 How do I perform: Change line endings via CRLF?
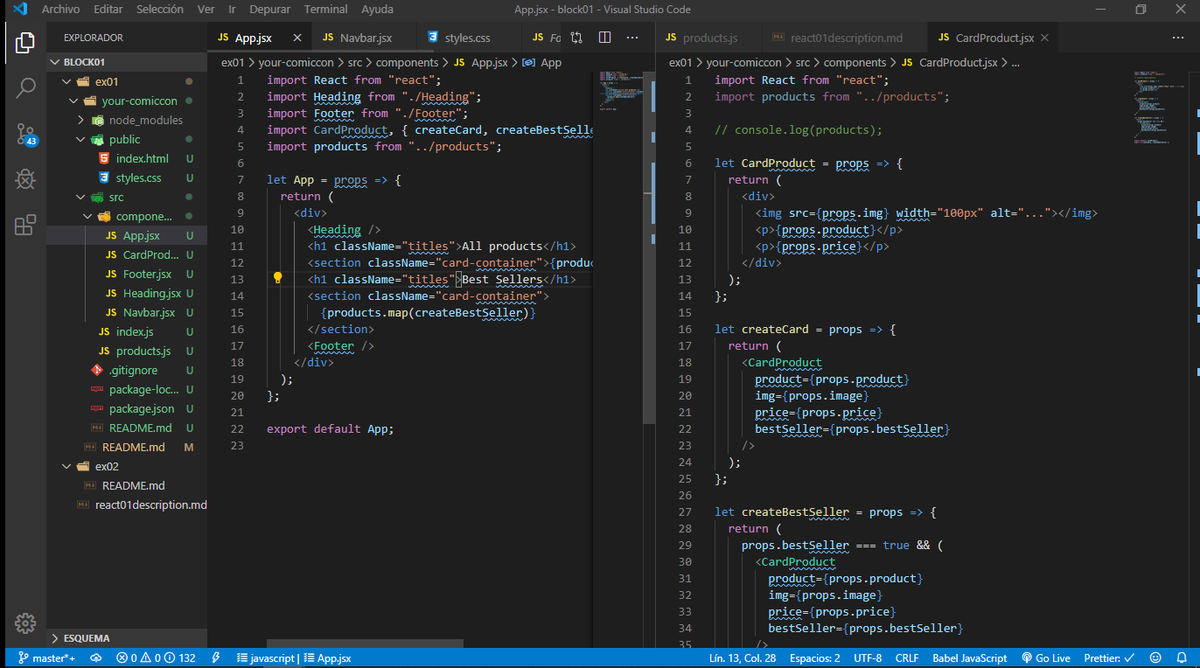point(907,658)
